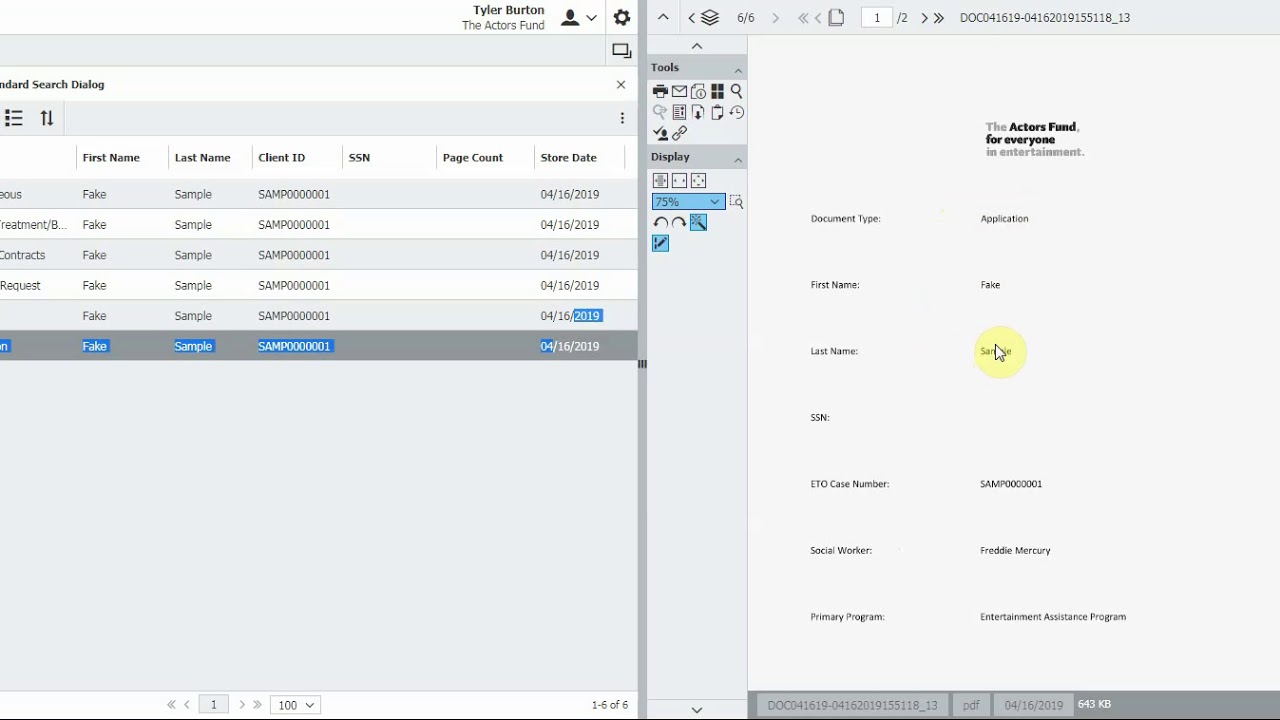
Task: Click the up chevron above Tools panel
Action: 697,47
